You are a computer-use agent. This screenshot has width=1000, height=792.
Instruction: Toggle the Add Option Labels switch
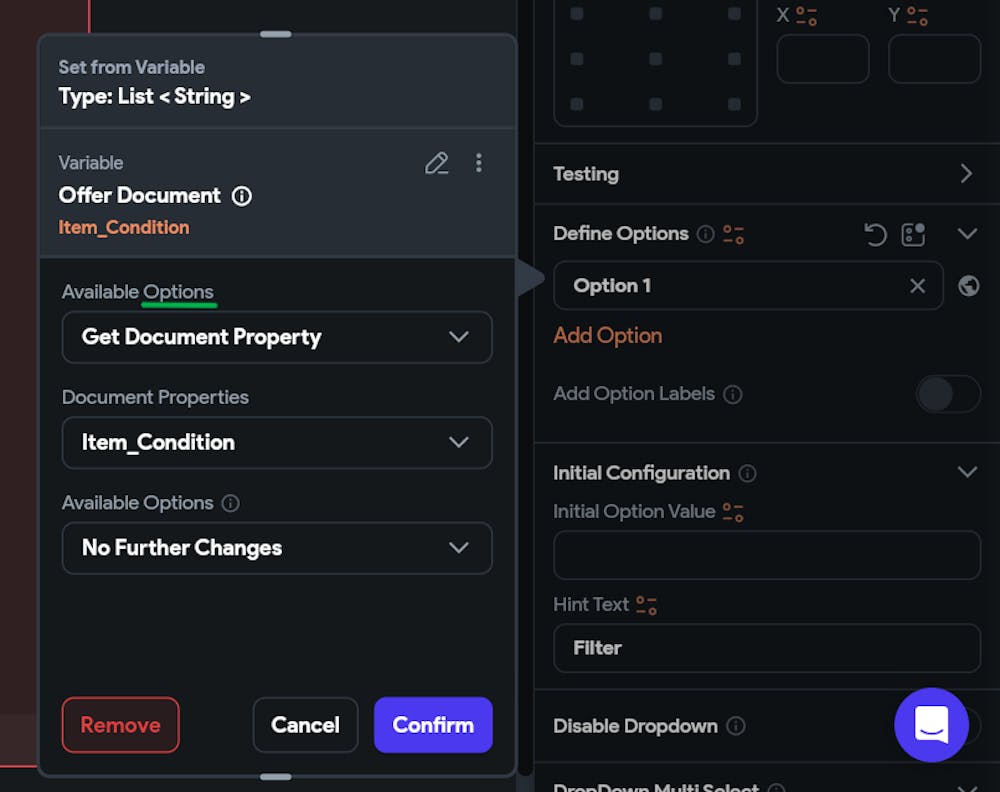click(948, 394)
